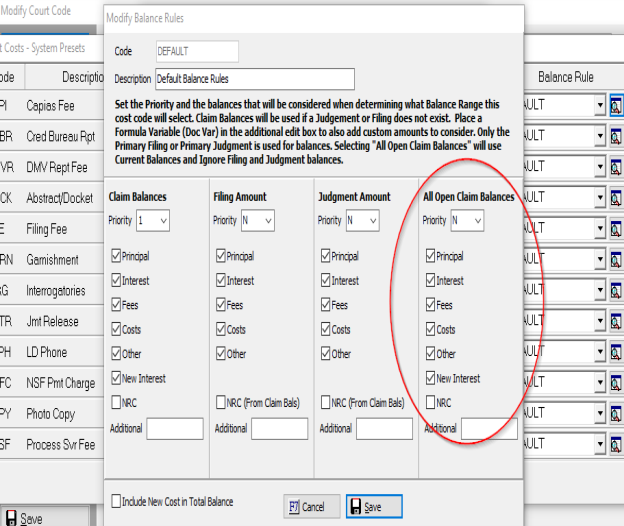Open the balance rule lookup for Filing Fee
Viewport: 624px width, 526px height.
tap(616, 229)
